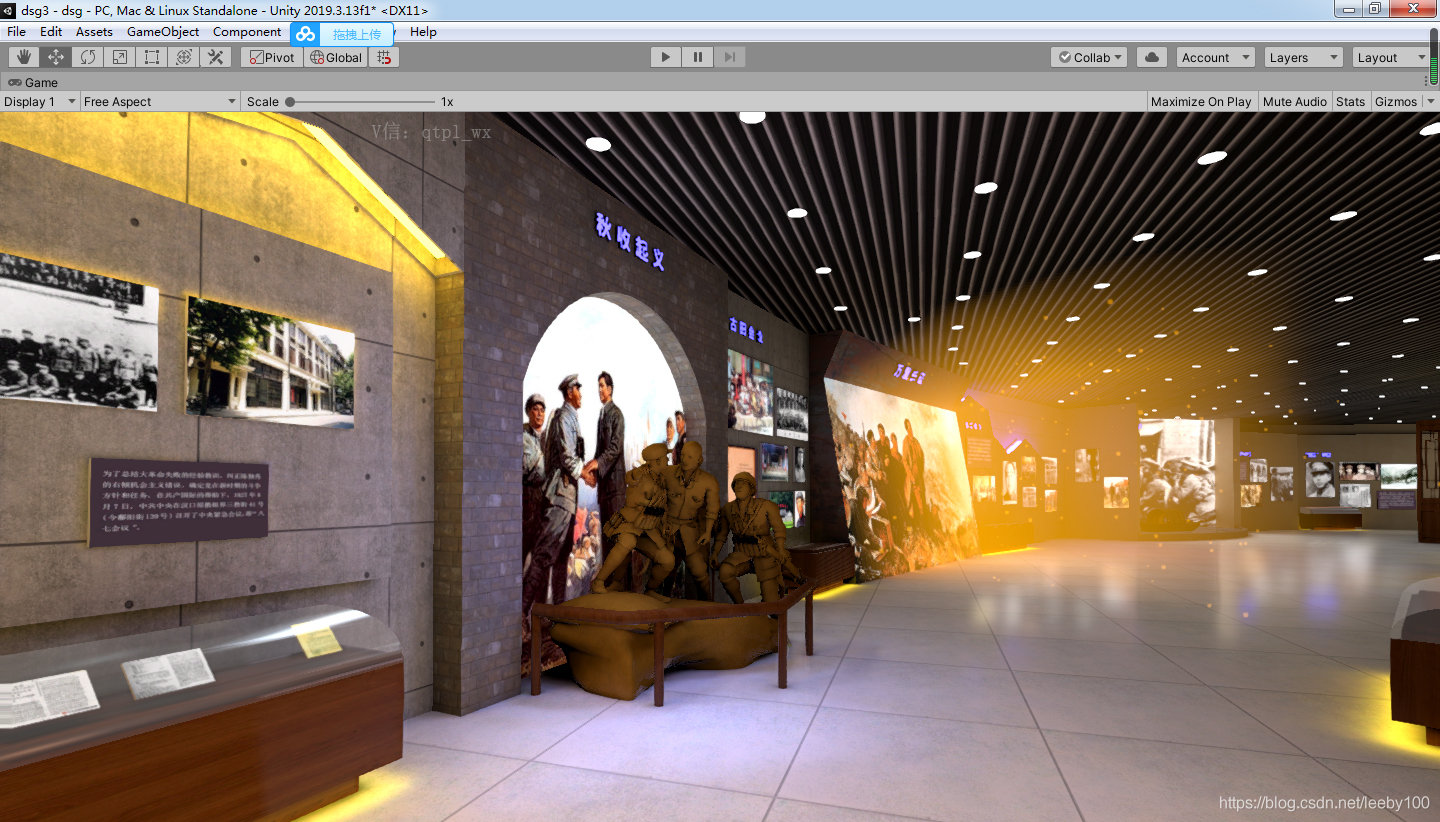Screen dimensions: 1440x822
Task: Toggle Global handle orientation
Action: click(x=336, y=57)
